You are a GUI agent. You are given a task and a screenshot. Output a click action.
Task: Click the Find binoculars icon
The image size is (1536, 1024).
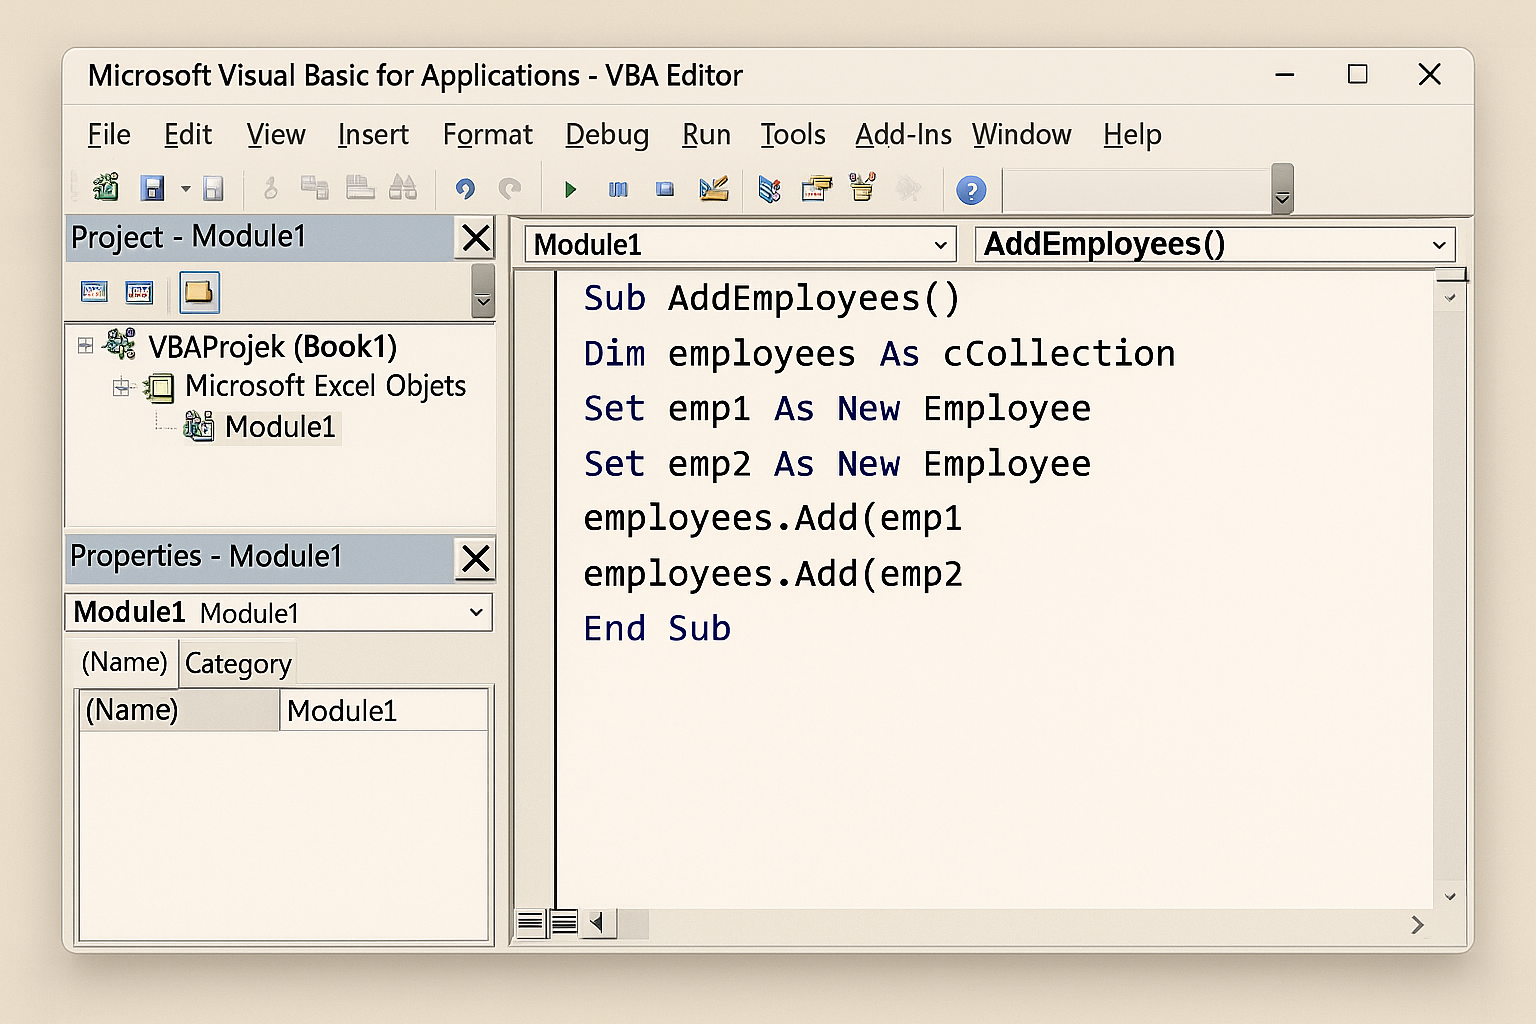tap(403, 188)
